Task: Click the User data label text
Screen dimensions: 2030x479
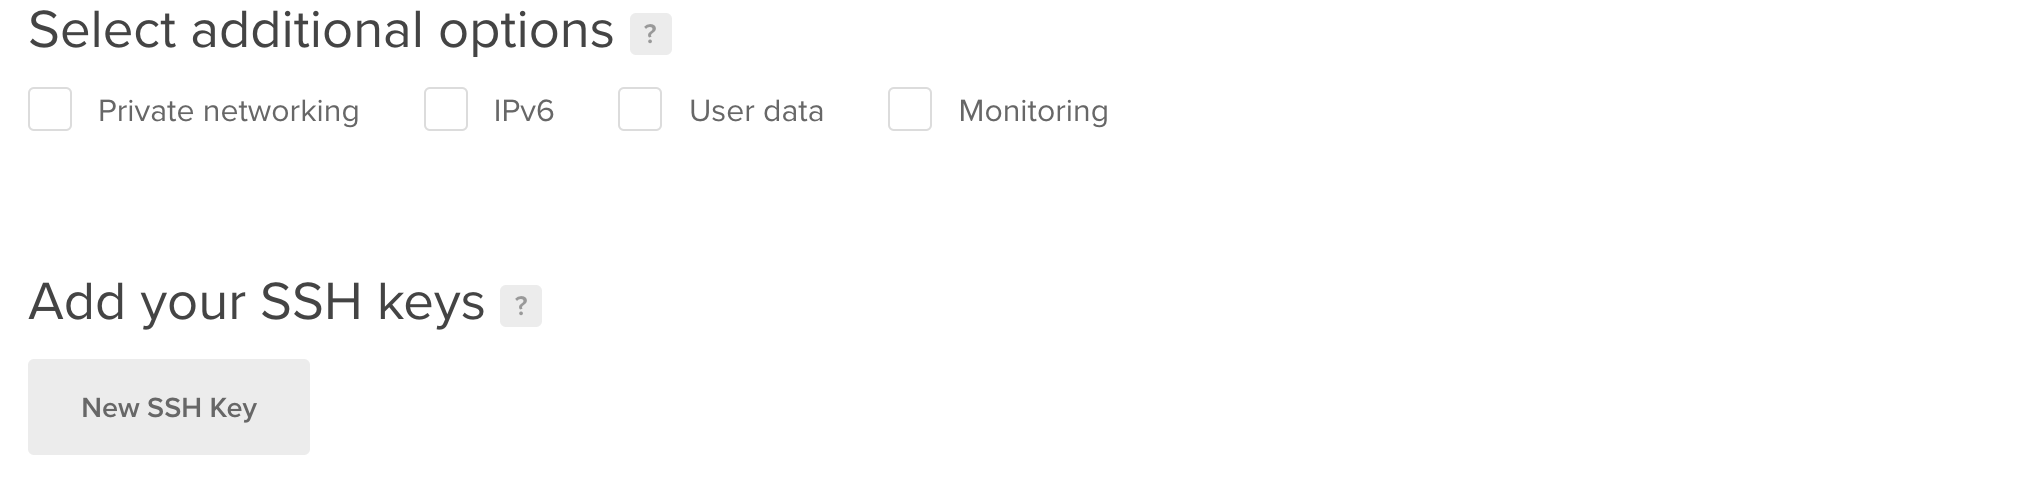Action: [x=756, y=110]
